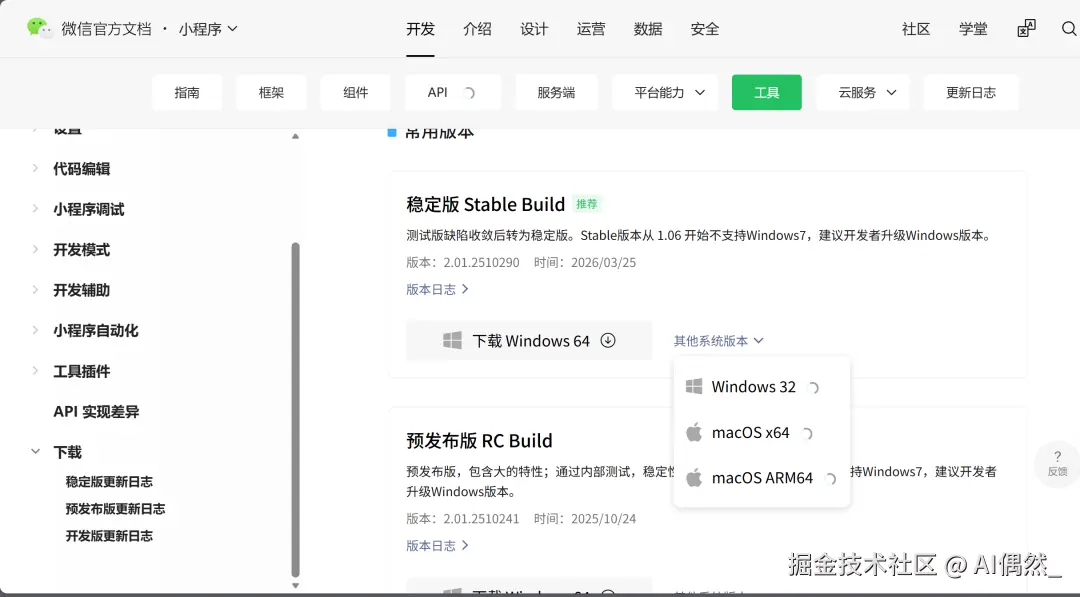Select the 指南 sub-navigation button

(187, 92)
